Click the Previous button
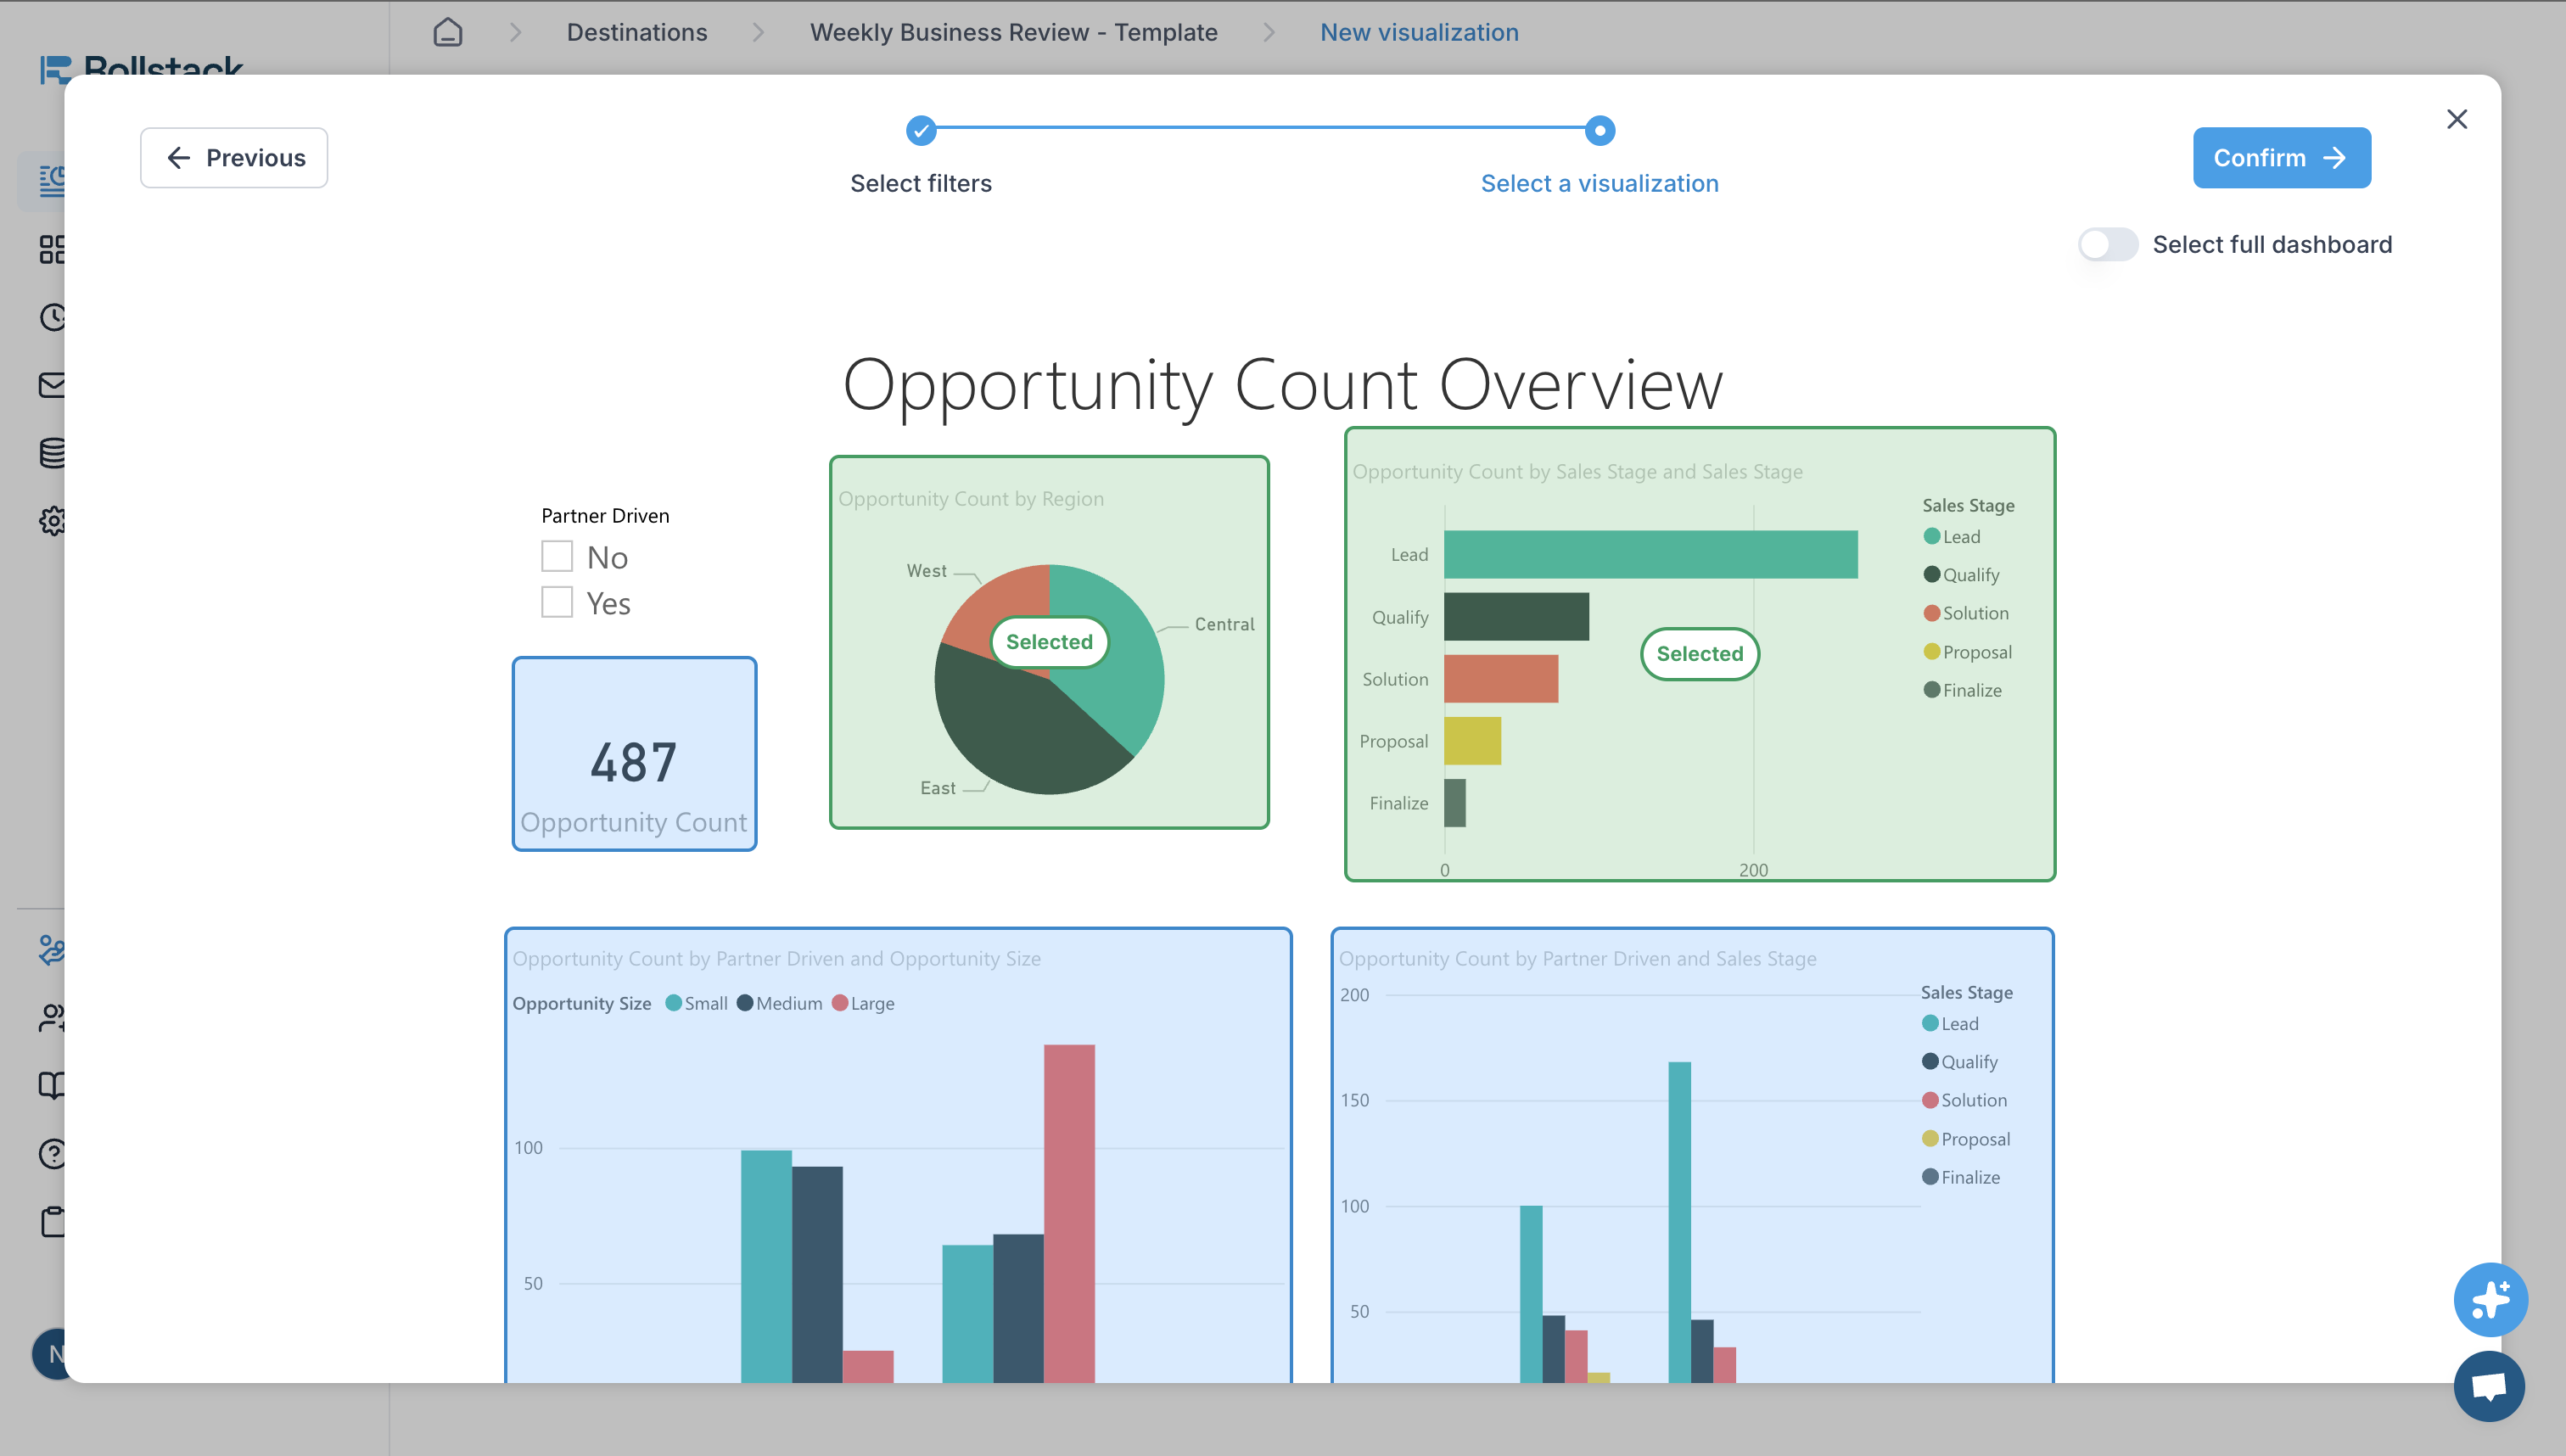The height and width of the screenshot is (1456, 2566). 234,157
